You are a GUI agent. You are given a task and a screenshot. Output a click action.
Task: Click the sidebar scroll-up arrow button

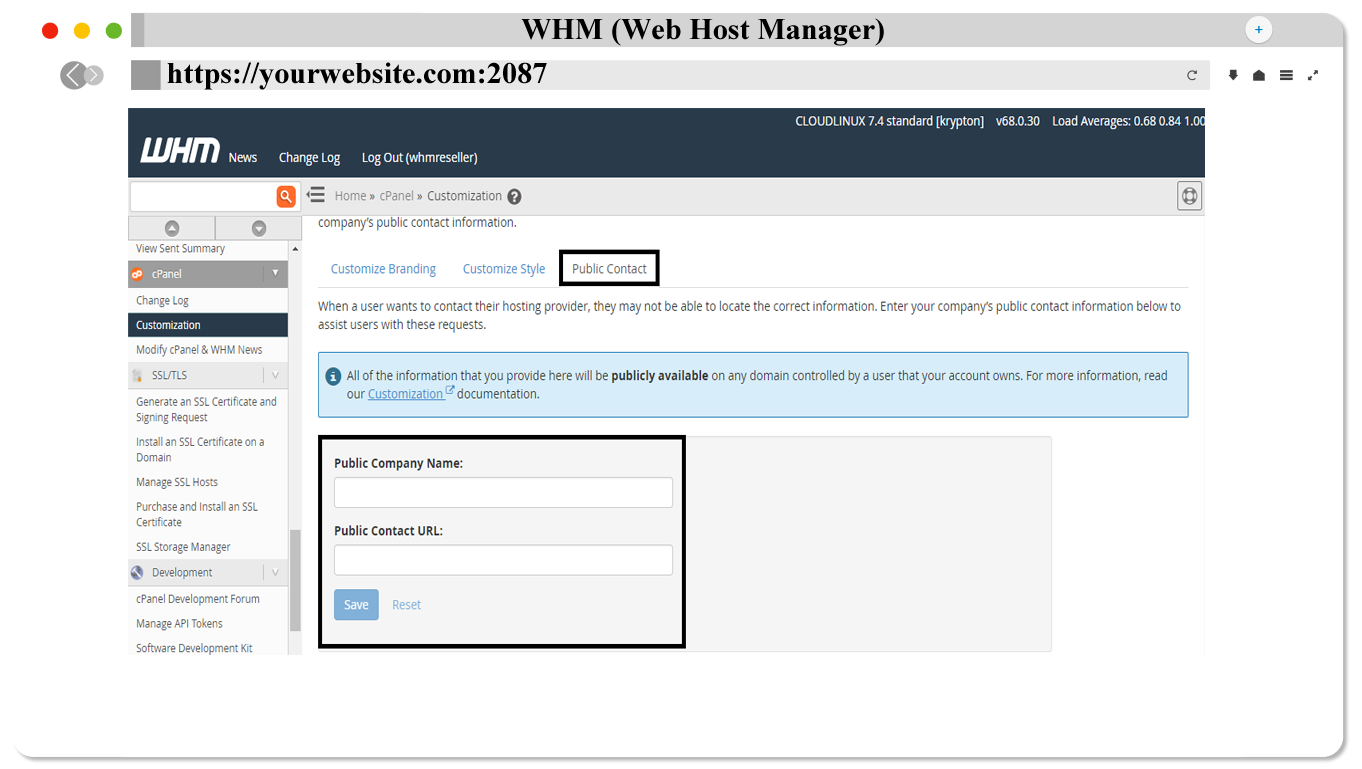pyautogui.click(x=172, y=228)
